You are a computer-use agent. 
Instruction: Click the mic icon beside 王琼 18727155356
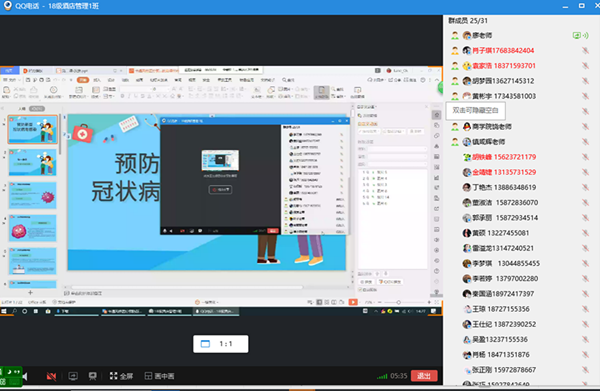[x=585, y=309]
